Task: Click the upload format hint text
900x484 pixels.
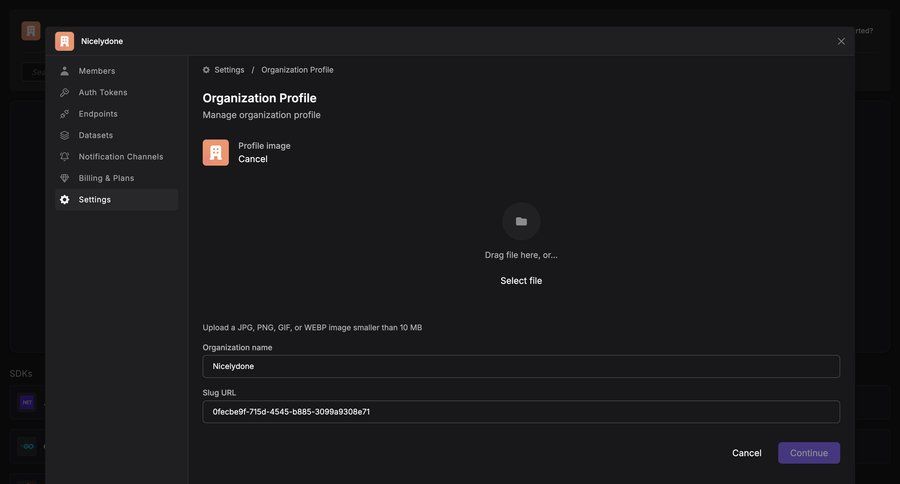Action: pyautogui.click(x=312, y=328)
